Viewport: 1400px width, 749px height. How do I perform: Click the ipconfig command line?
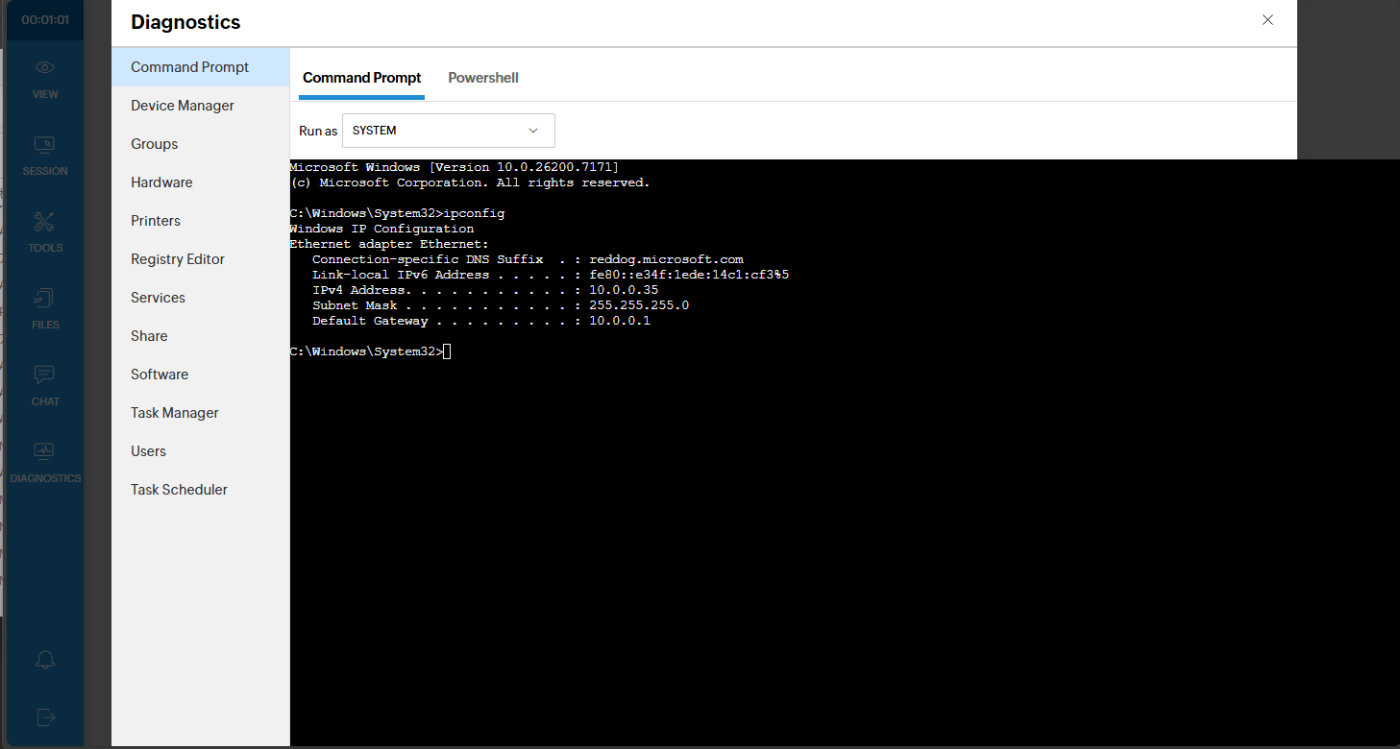coord(397,214)
